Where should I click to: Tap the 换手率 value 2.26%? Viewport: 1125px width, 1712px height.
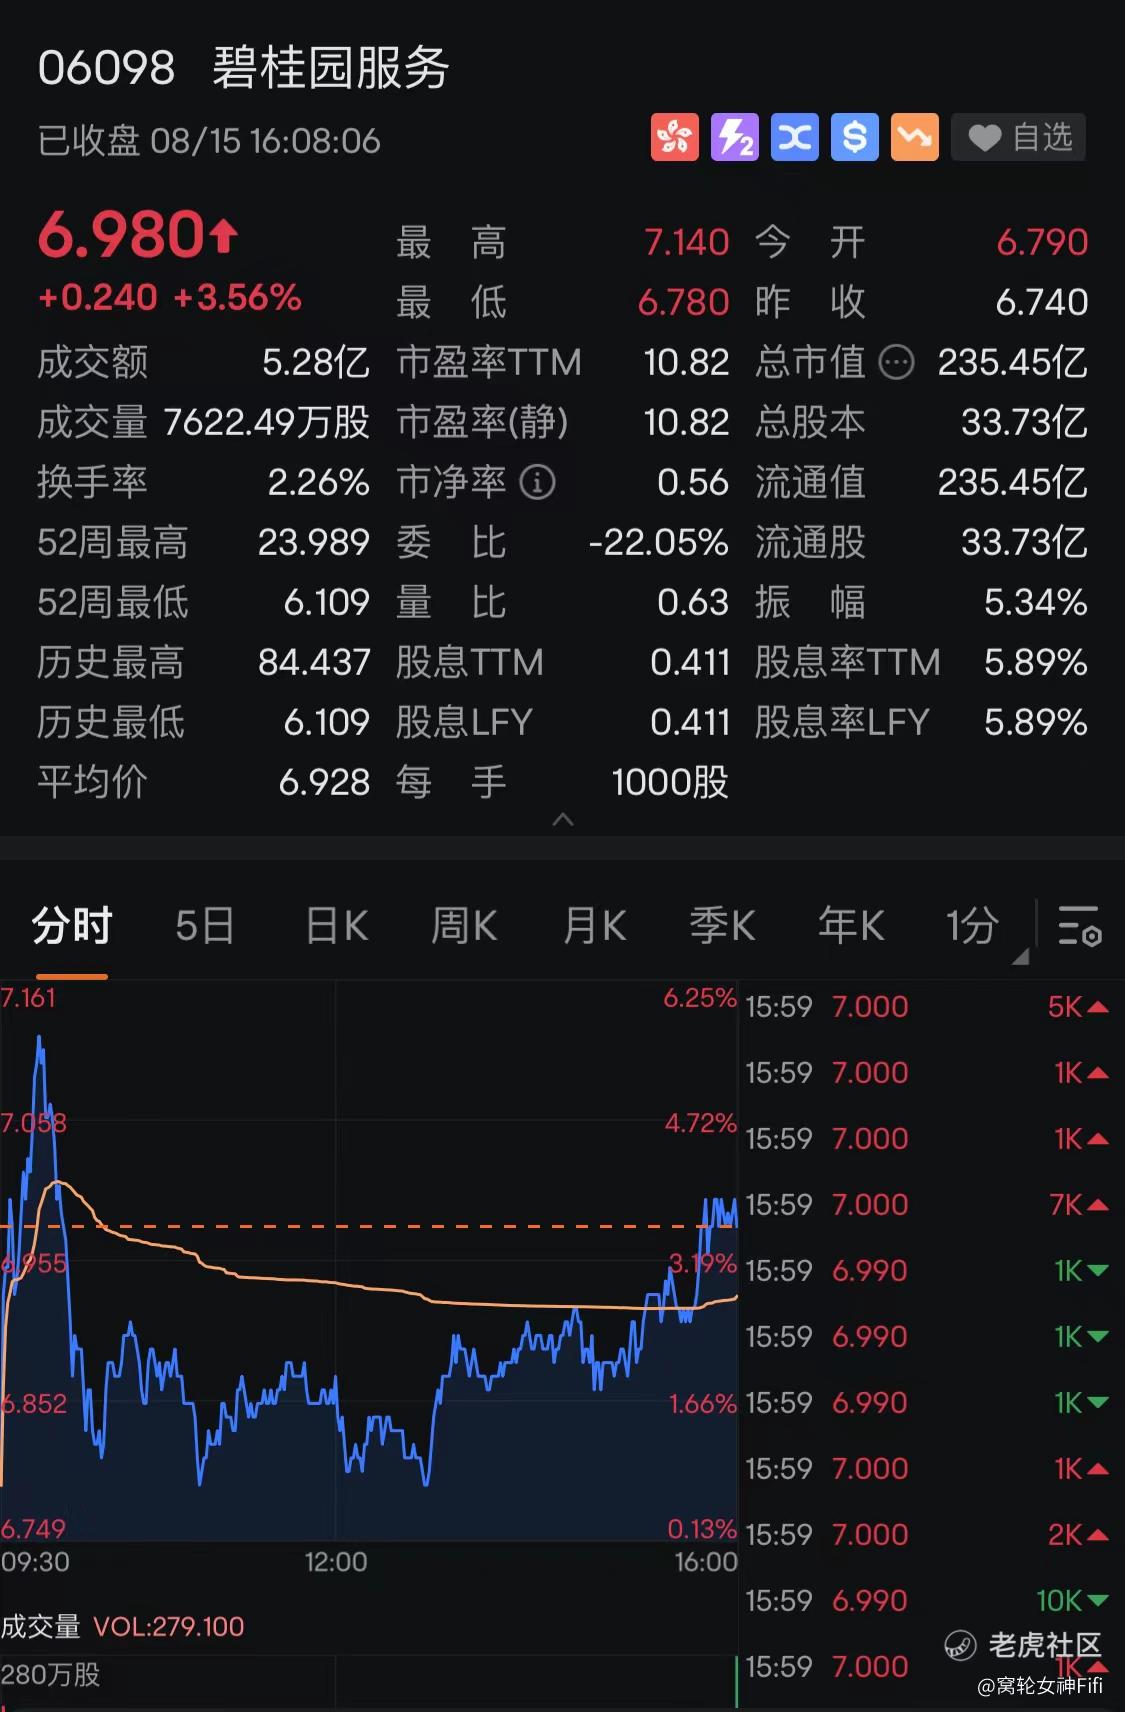tap(319, 482)
